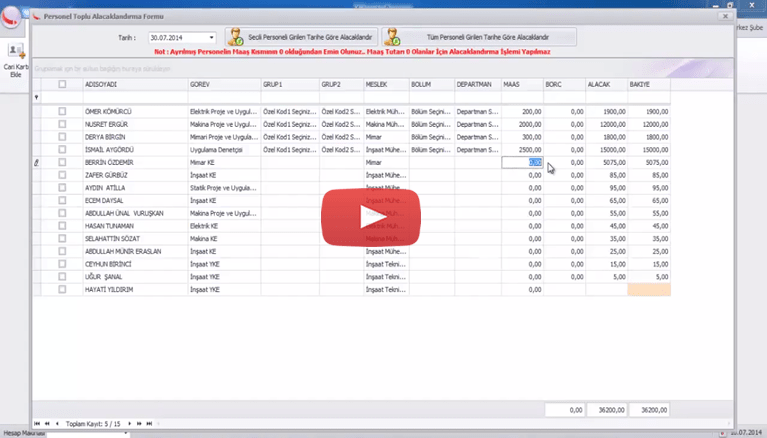767x438 pixels.
Task: Click the filter row funnel icon
Action: pos(37,98)
